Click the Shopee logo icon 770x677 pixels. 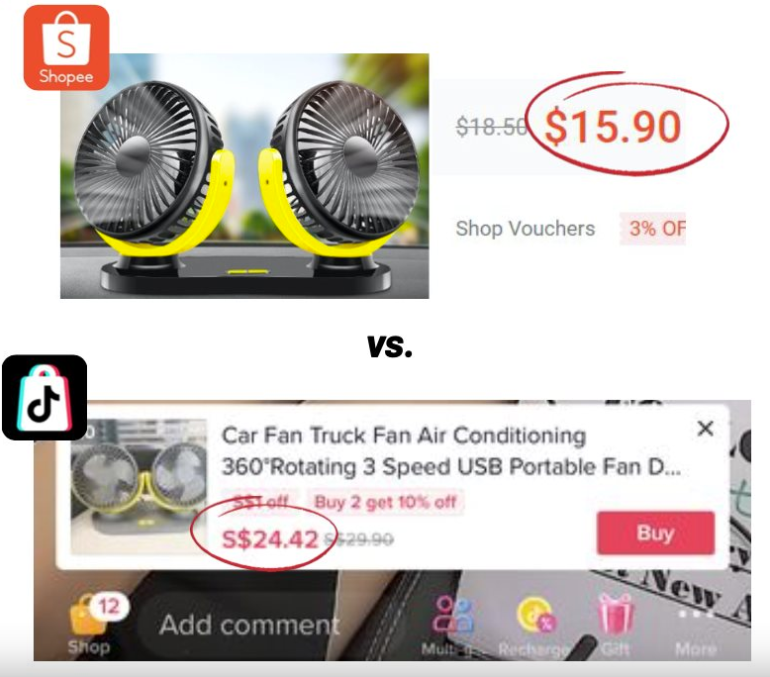click(66, 48)
